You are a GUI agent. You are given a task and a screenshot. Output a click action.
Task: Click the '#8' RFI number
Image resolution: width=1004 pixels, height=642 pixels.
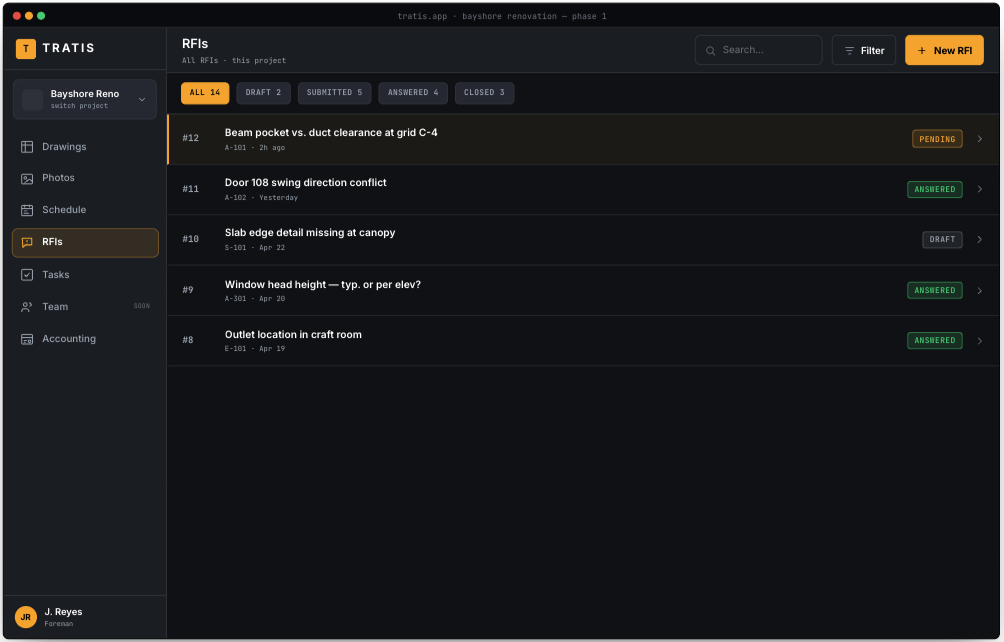tap(188, 340)
